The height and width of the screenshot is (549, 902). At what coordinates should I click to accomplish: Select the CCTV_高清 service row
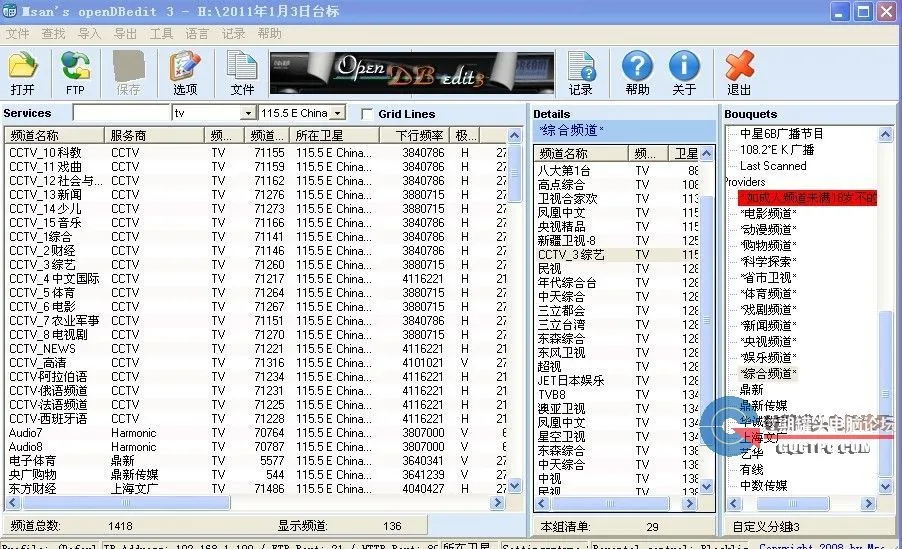click(256, 363)
